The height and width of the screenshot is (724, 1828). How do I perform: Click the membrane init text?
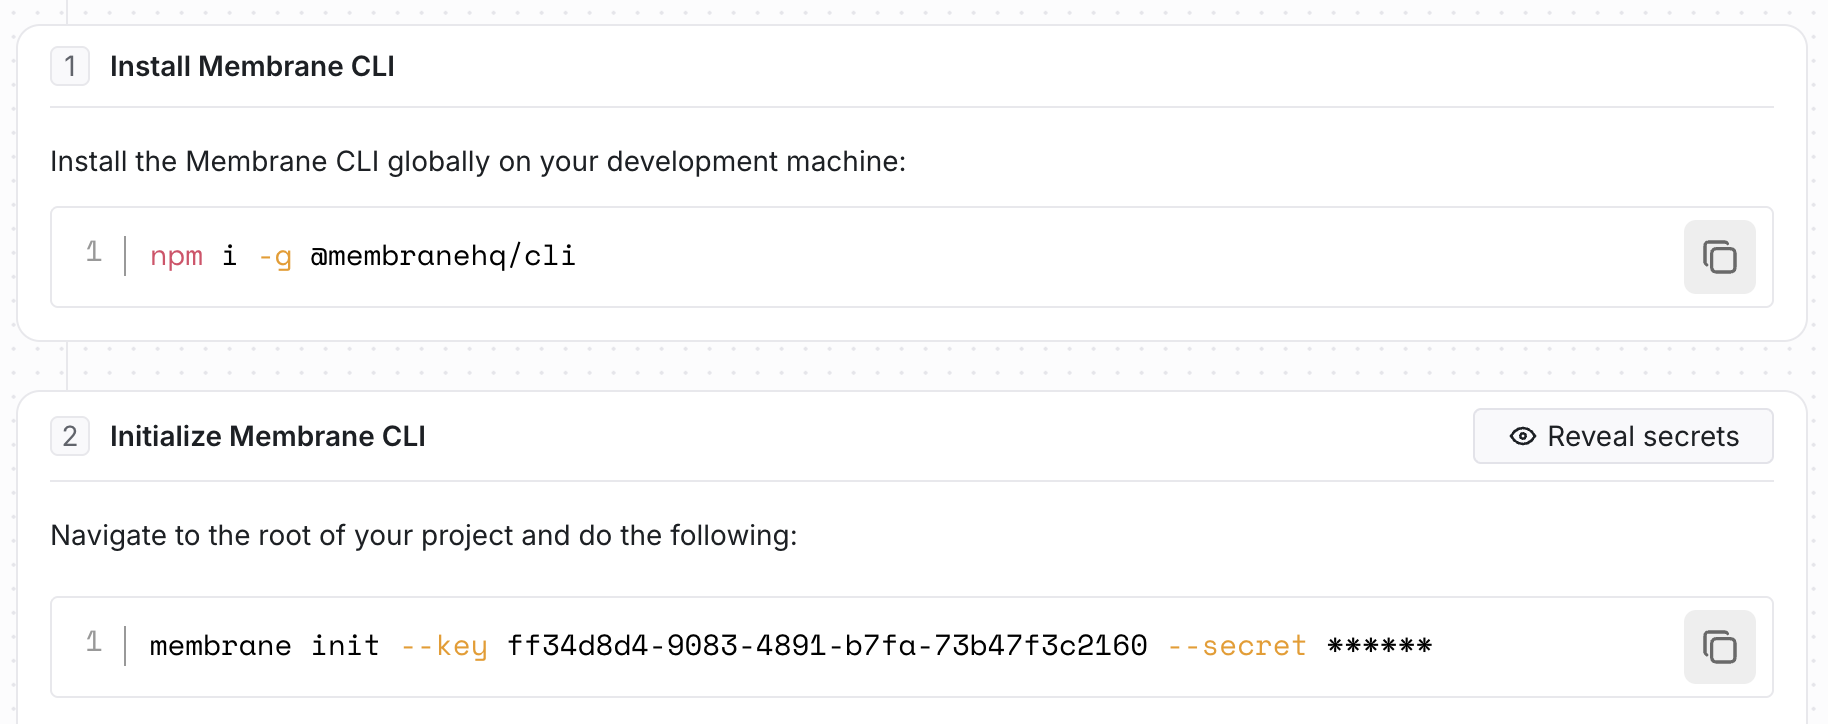[265, 646]
